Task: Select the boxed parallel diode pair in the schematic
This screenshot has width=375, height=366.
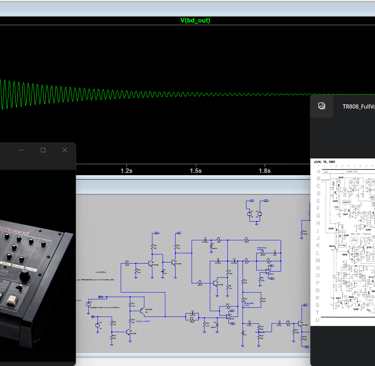Action: pos(192,316)
